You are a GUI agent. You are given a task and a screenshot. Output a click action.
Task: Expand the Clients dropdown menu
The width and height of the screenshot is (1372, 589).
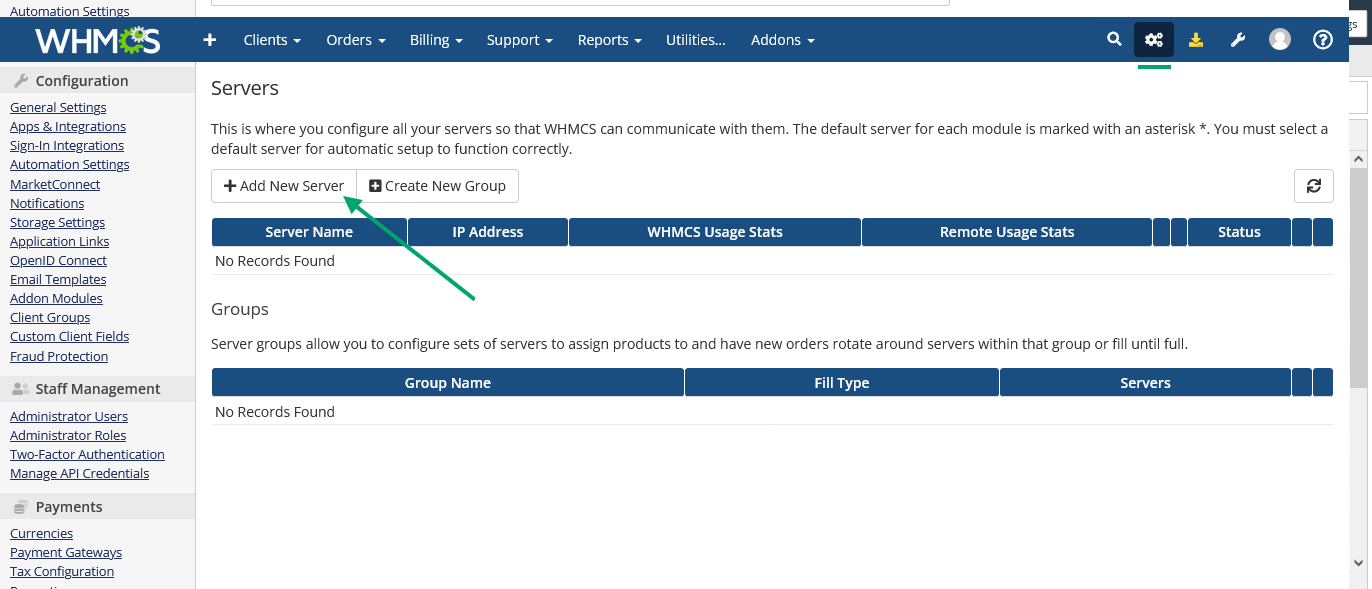[272, 40]
